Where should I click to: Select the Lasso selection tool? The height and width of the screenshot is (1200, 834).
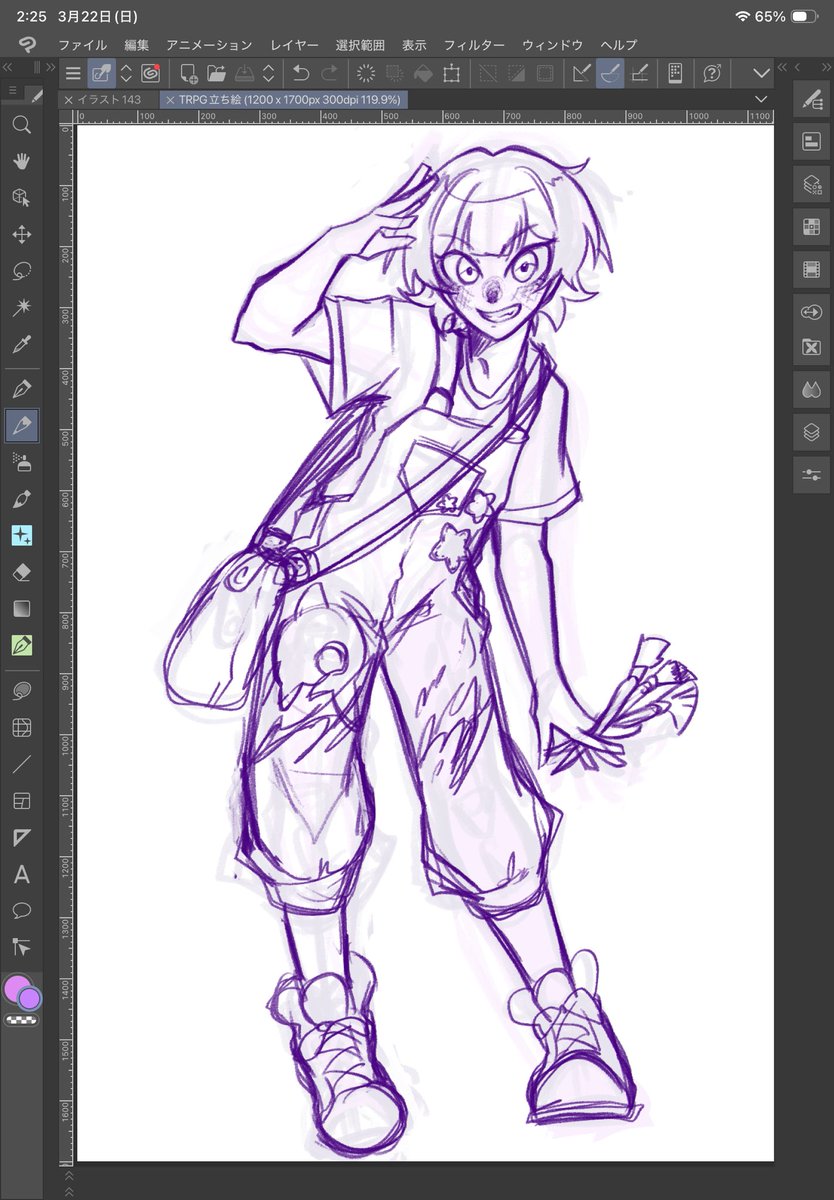[21, 271]
